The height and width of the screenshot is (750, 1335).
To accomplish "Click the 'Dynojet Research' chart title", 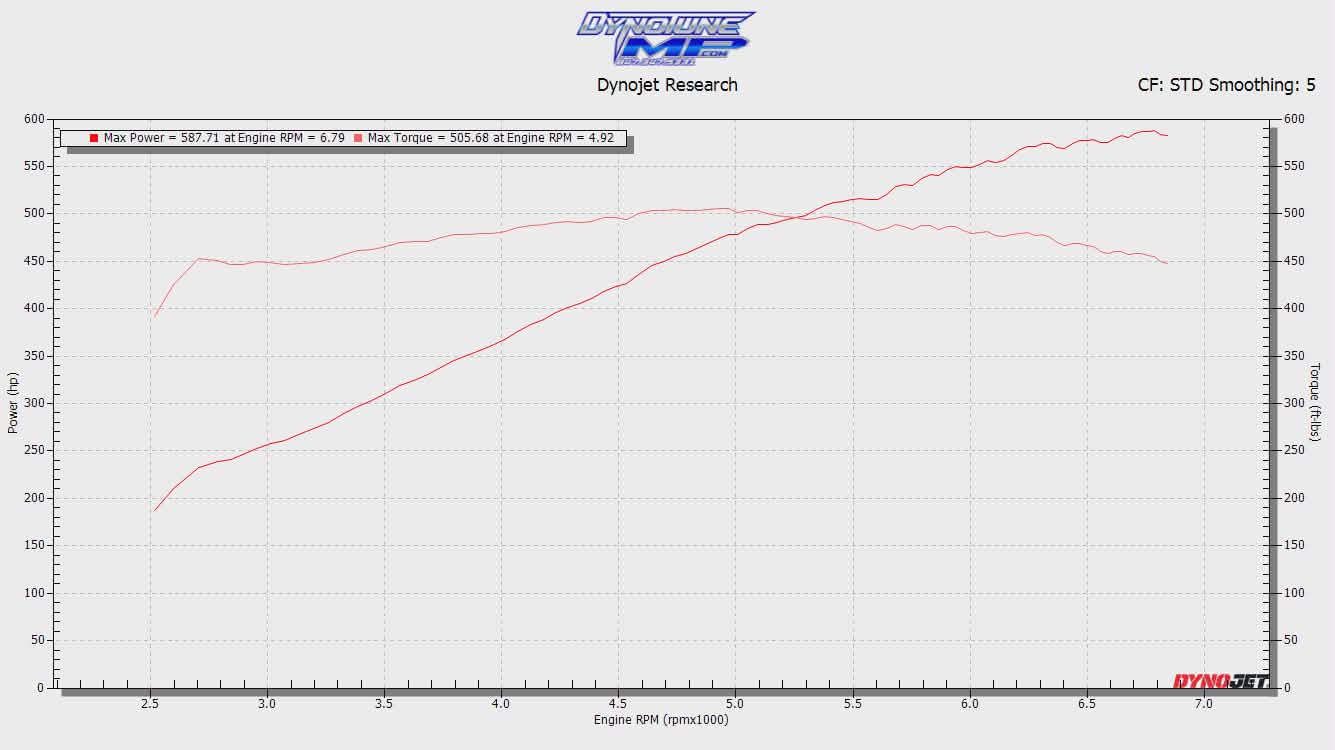I will 667,85.
